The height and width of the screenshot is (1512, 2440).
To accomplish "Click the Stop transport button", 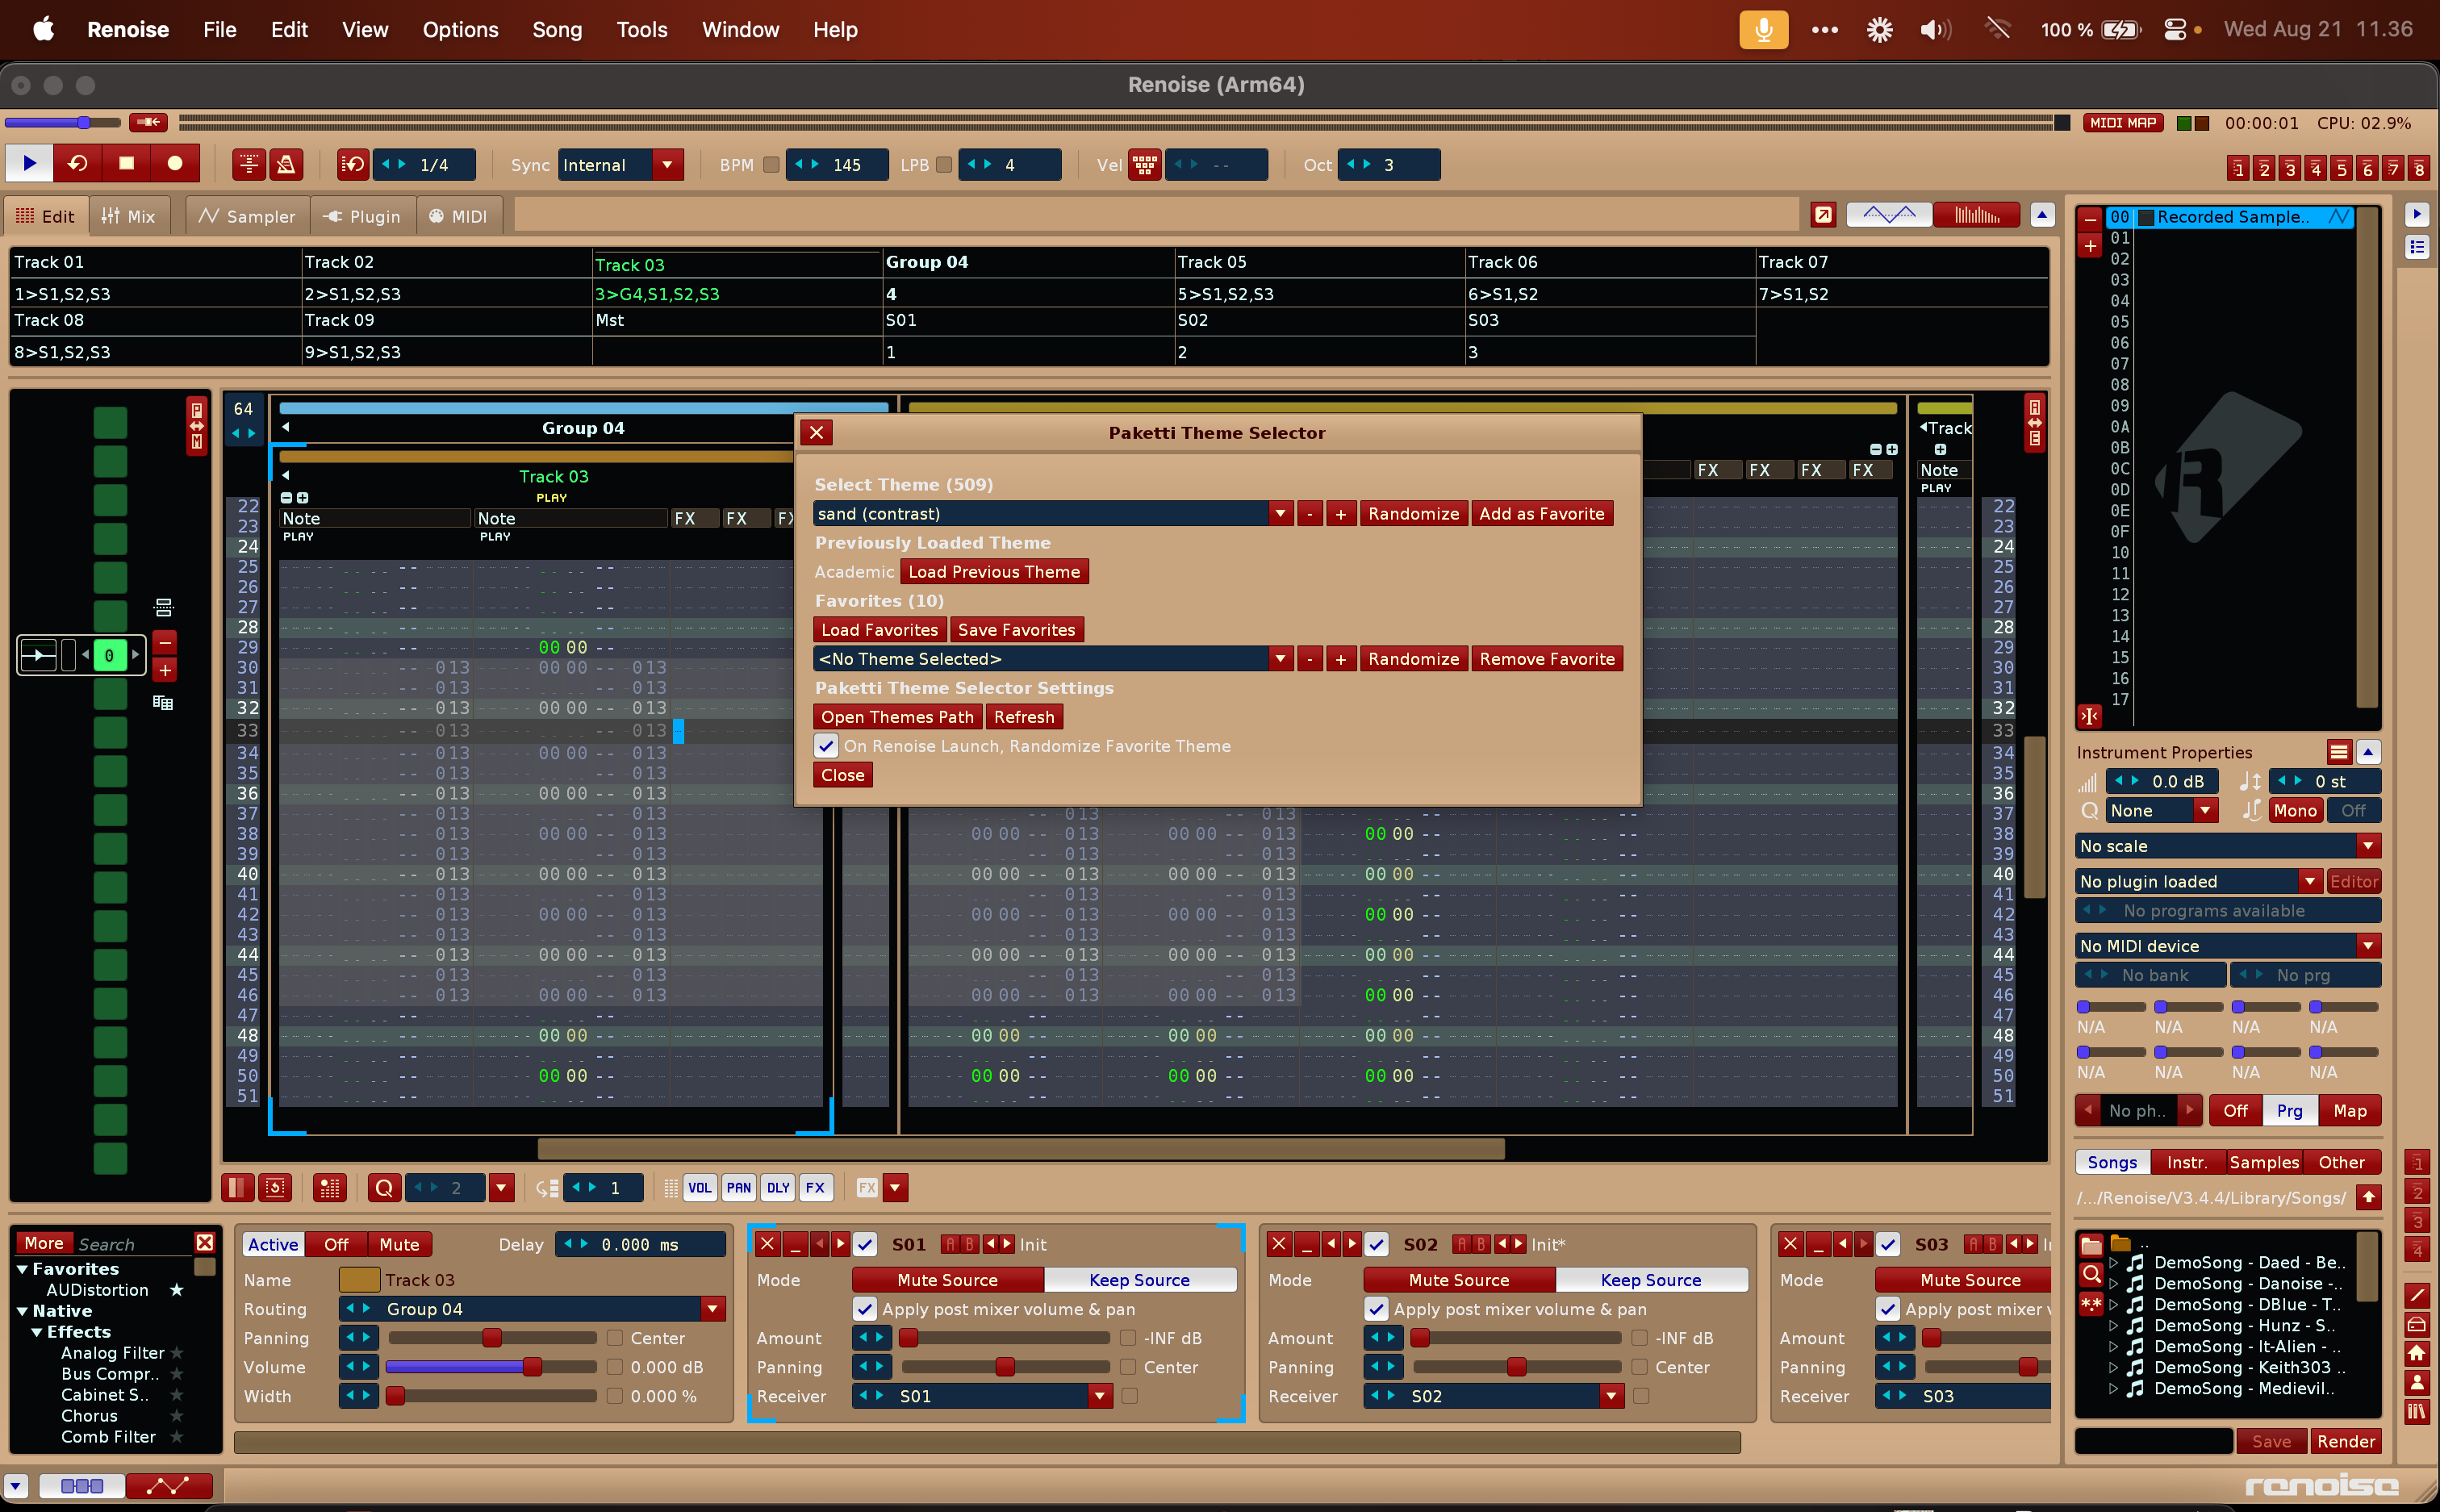I will [x=126, y=164].
